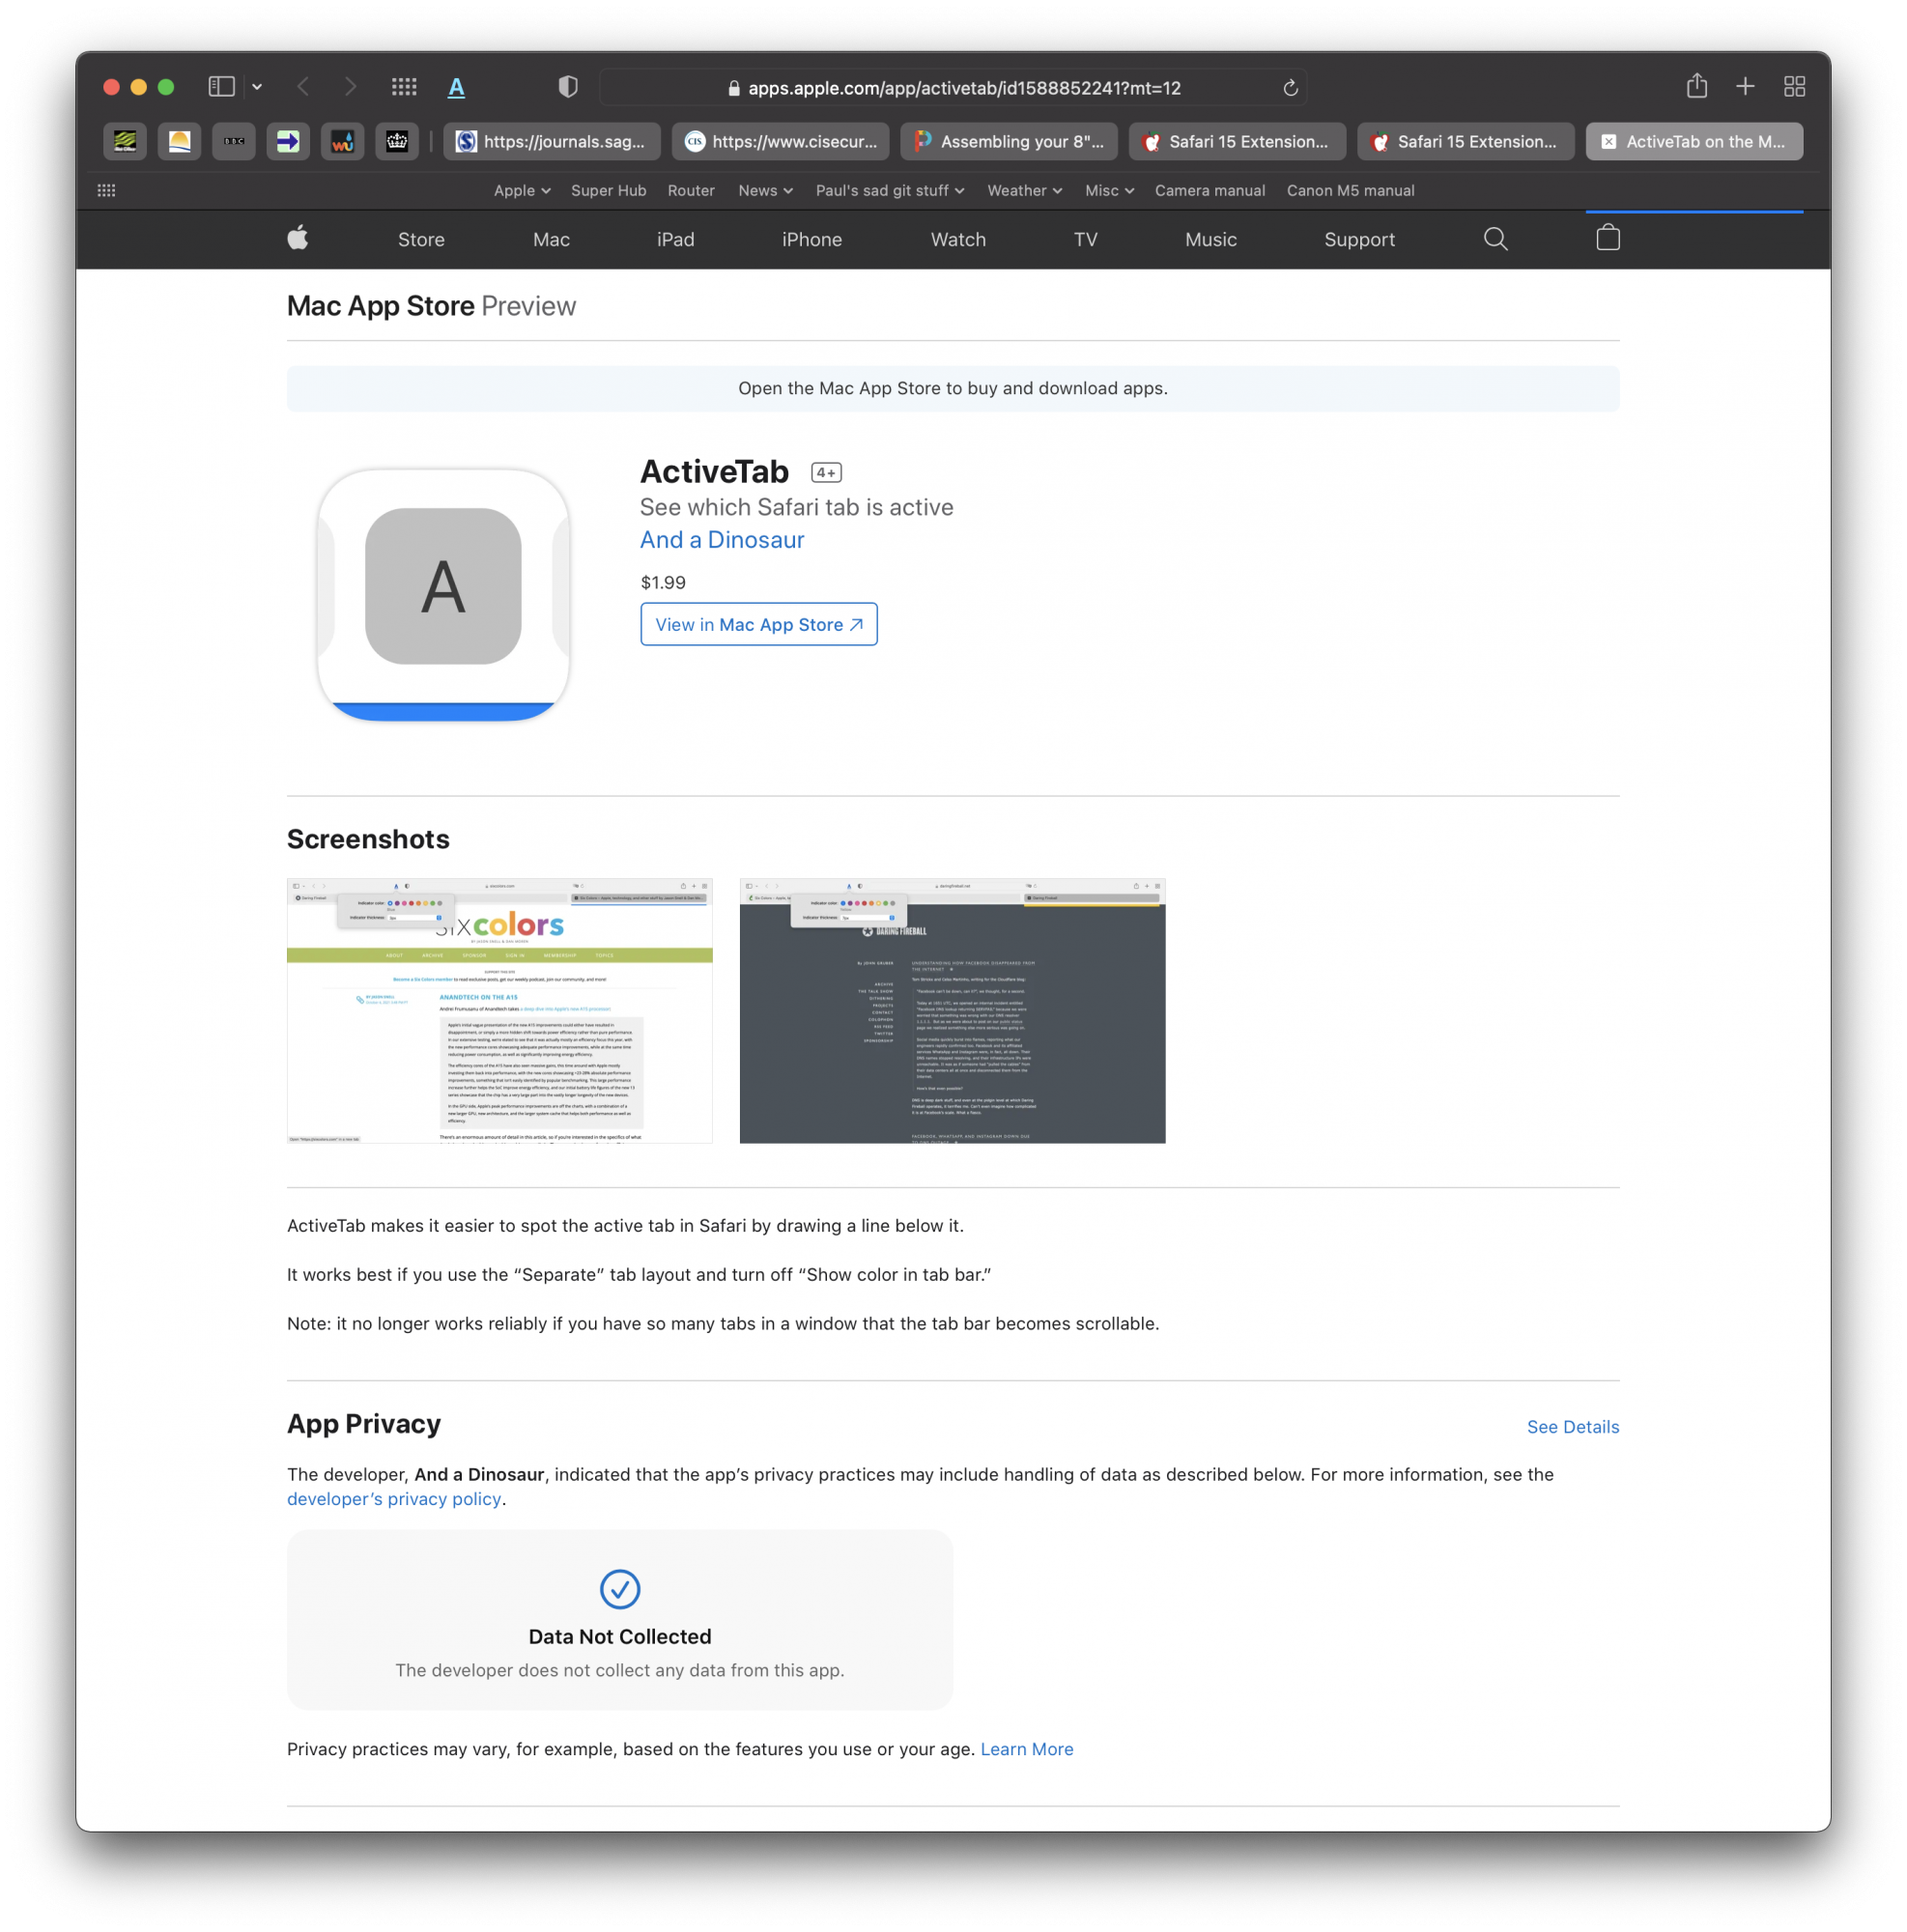Toggle the Safari sidebar
Image resolution: width=1907 pixels, height=1932 pixels.
[221, 87]
